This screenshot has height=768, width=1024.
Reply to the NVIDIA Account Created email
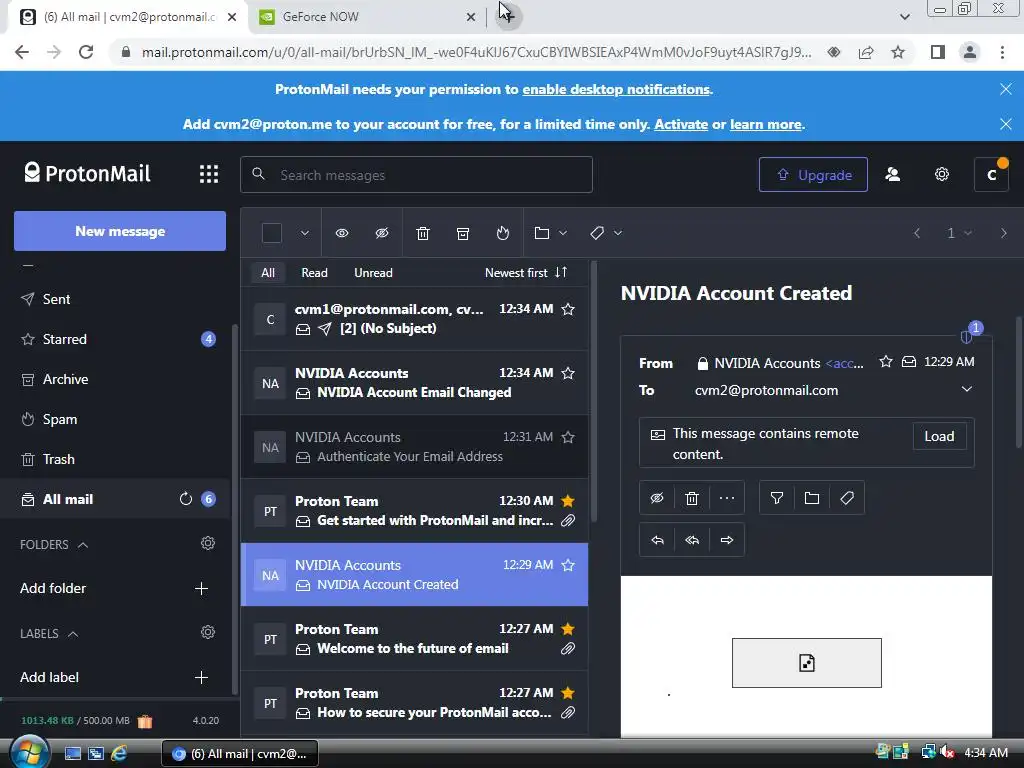click(658, 540)
